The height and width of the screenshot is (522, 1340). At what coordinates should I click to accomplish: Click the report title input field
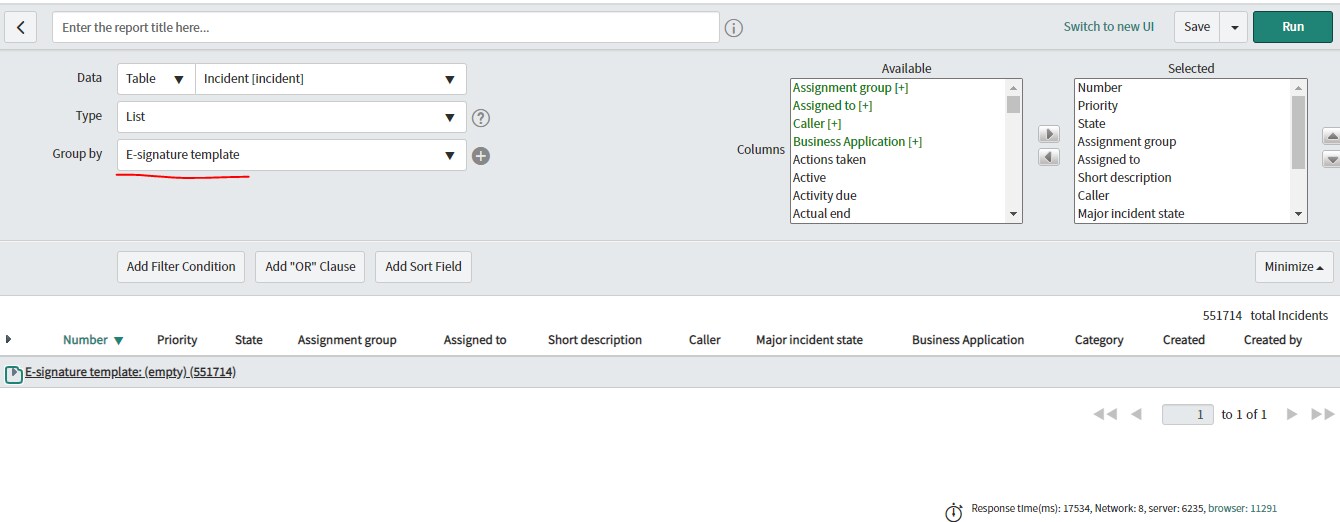385,28
